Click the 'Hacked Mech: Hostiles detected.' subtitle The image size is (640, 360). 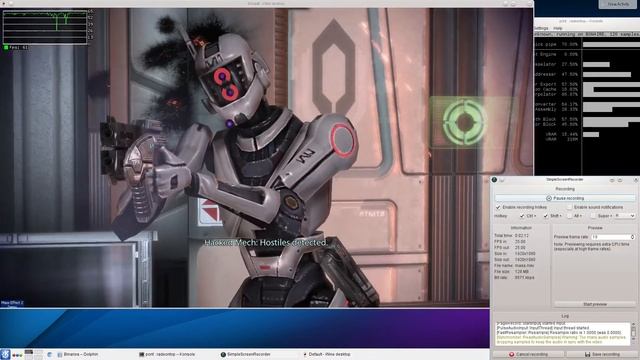(x=266, y=242)
